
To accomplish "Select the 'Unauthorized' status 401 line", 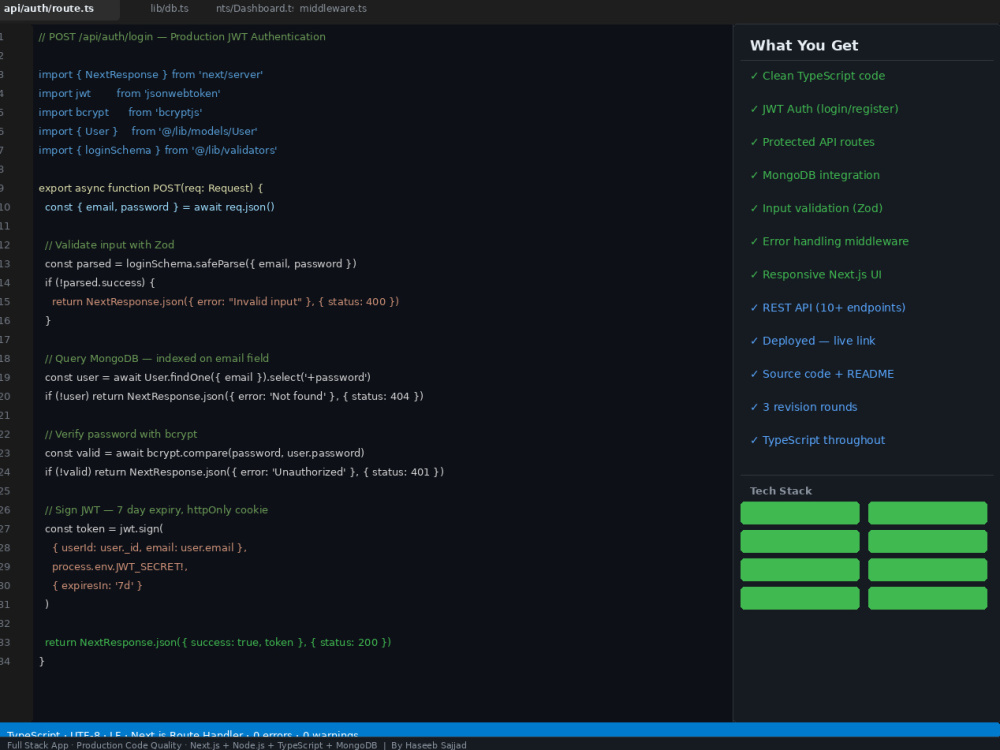I will (244, 473).
